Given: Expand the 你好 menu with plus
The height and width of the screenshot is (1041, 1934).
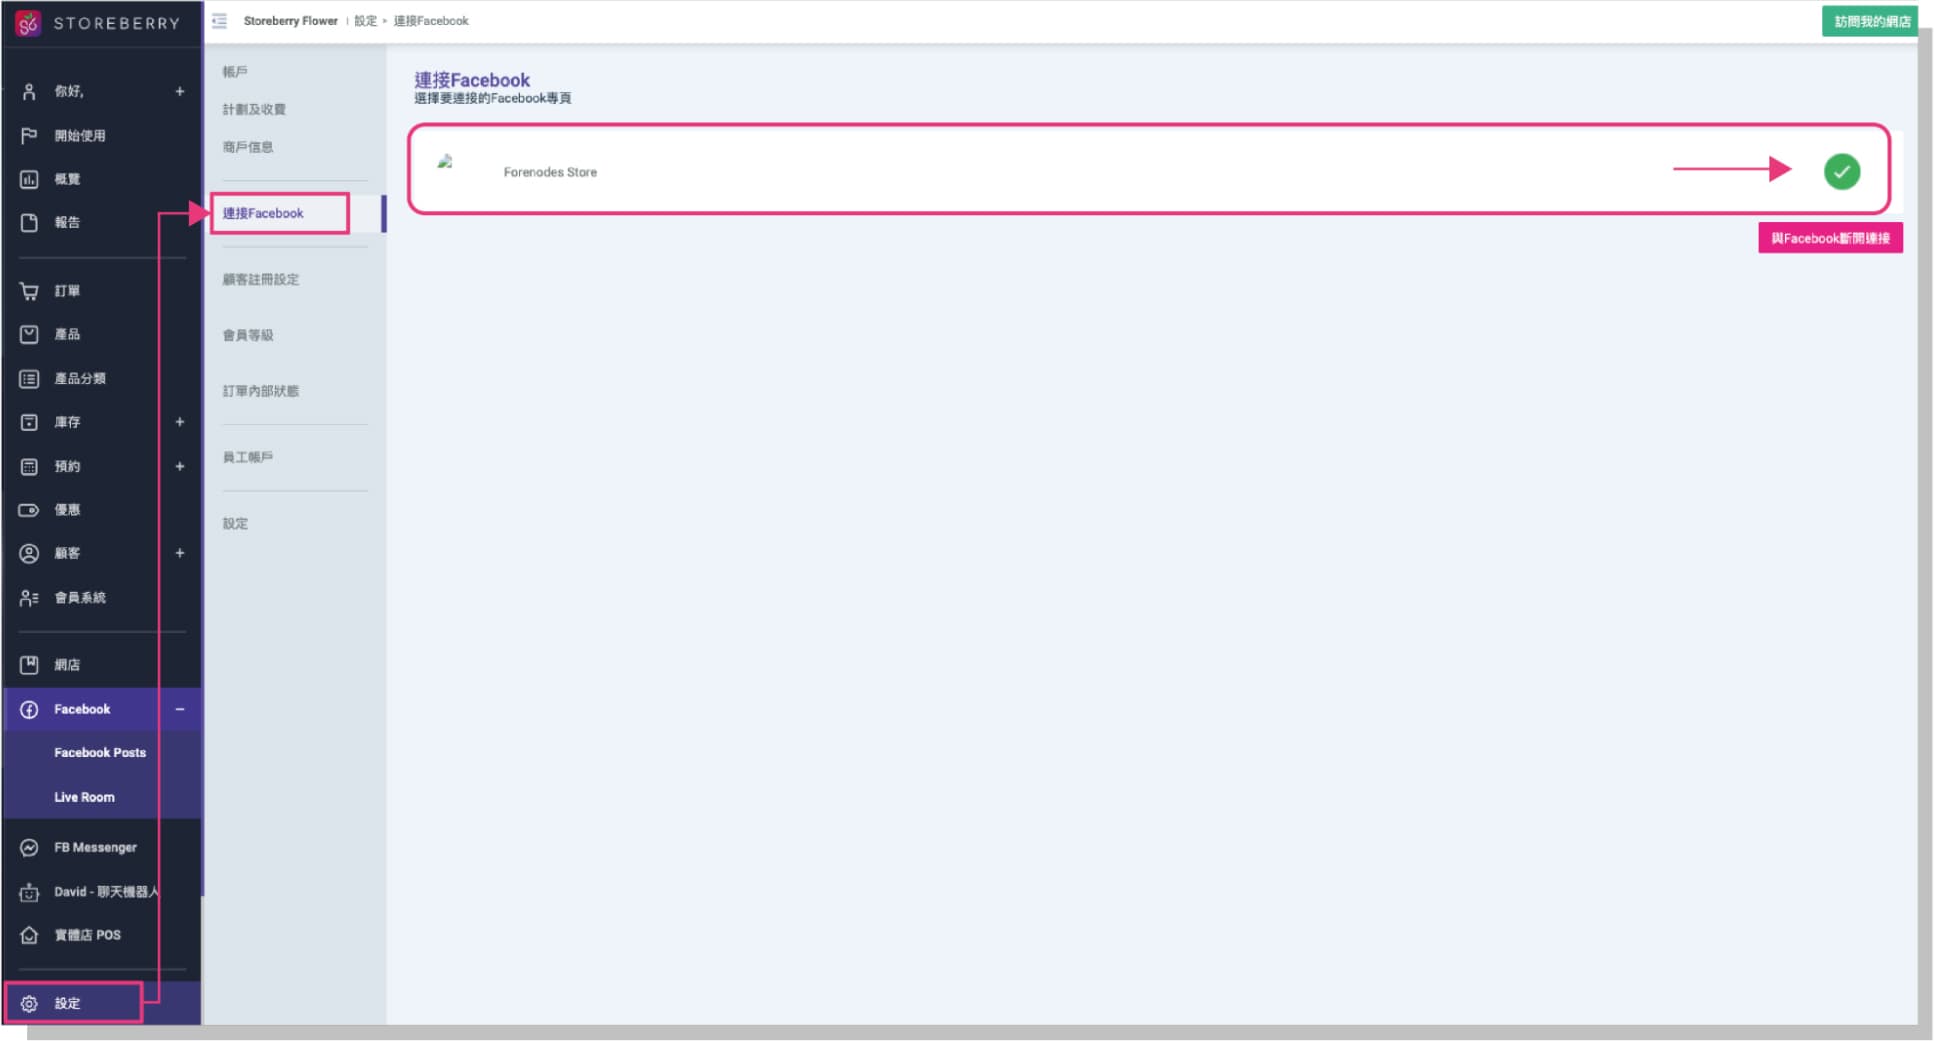Looking at the screenshot, I should click(x=180, y=91).
